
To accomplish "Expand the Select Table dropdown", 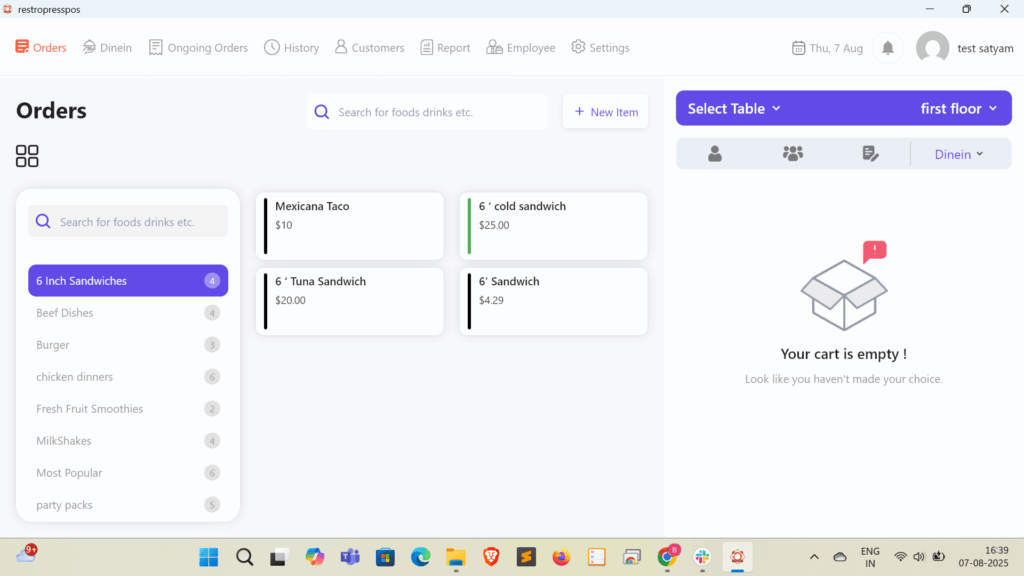I will [735, 108].
